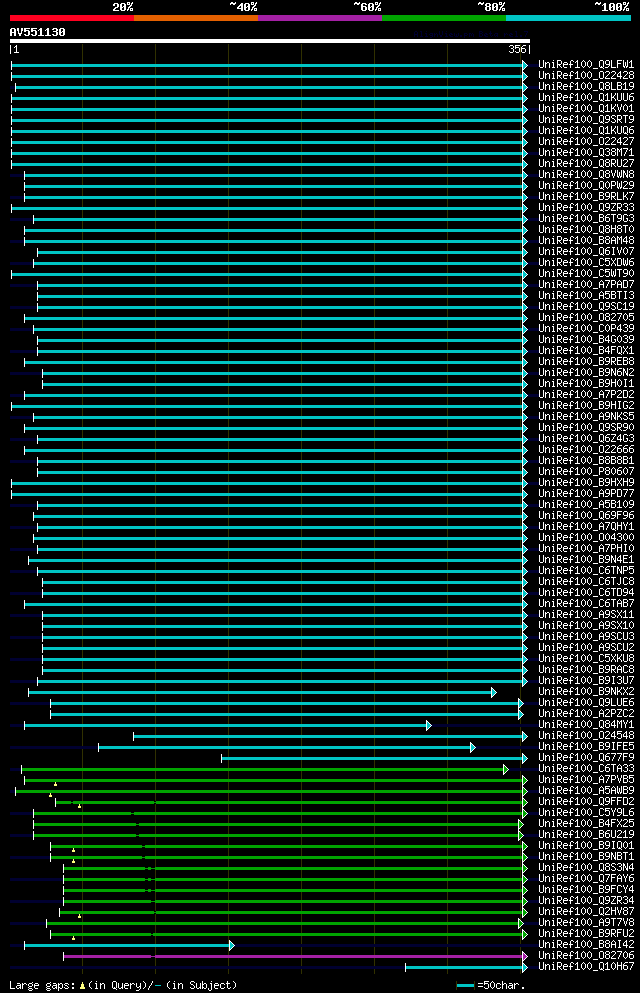Click cyan alignment bar for UniRef100_O24548
Screen dimensions: 640x993
[x=330, y=737]
